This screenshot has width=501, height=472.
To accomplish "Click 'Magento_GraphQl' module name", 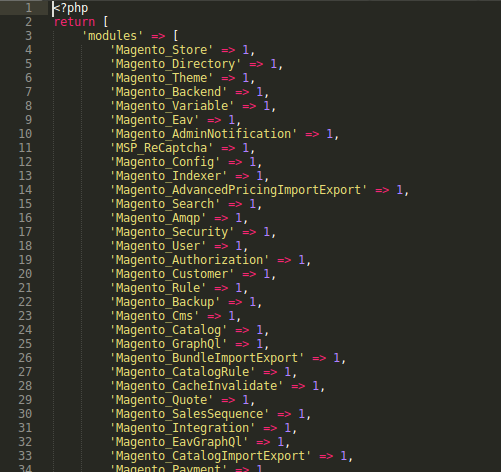I will pos(169,344).
